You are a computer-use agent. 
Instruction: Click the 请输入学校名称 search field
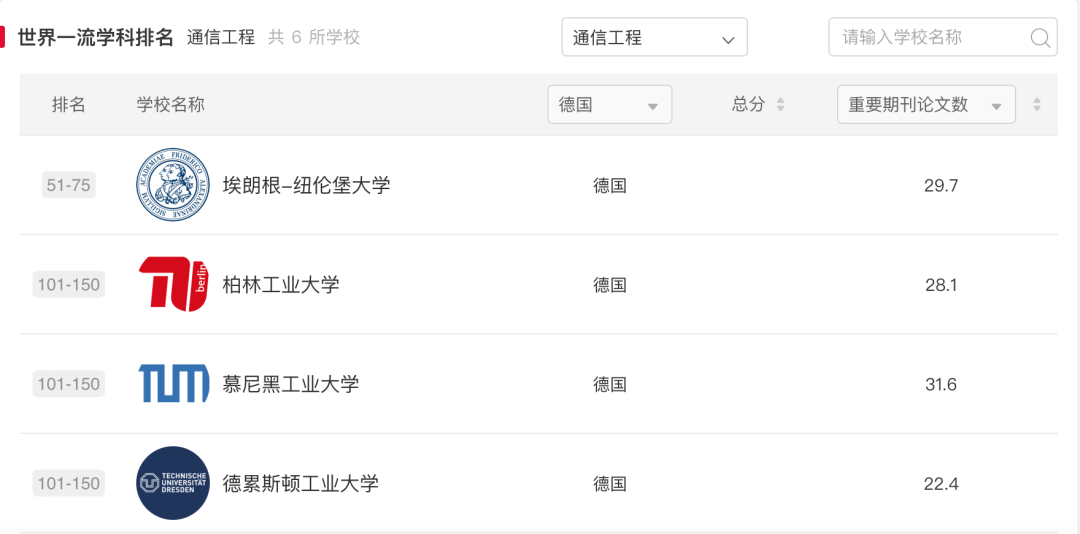pos(942,37)
